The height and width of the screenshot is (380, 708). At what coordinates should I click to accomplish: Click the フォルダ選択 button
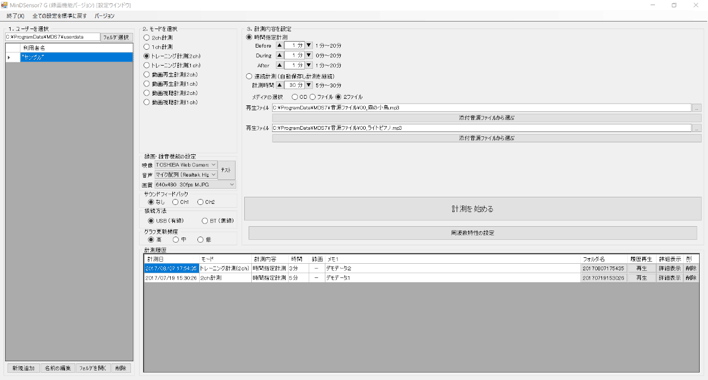[116, 37]
